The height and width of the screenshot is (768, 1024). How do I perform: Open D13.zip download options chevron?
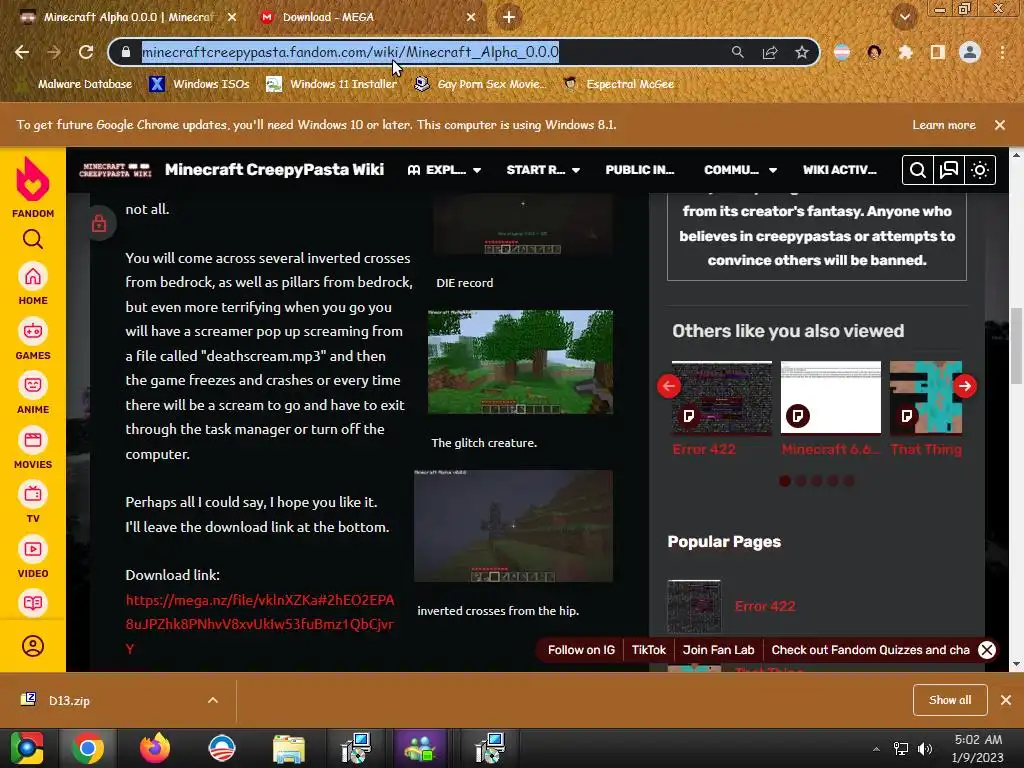(x=213, y=700)
